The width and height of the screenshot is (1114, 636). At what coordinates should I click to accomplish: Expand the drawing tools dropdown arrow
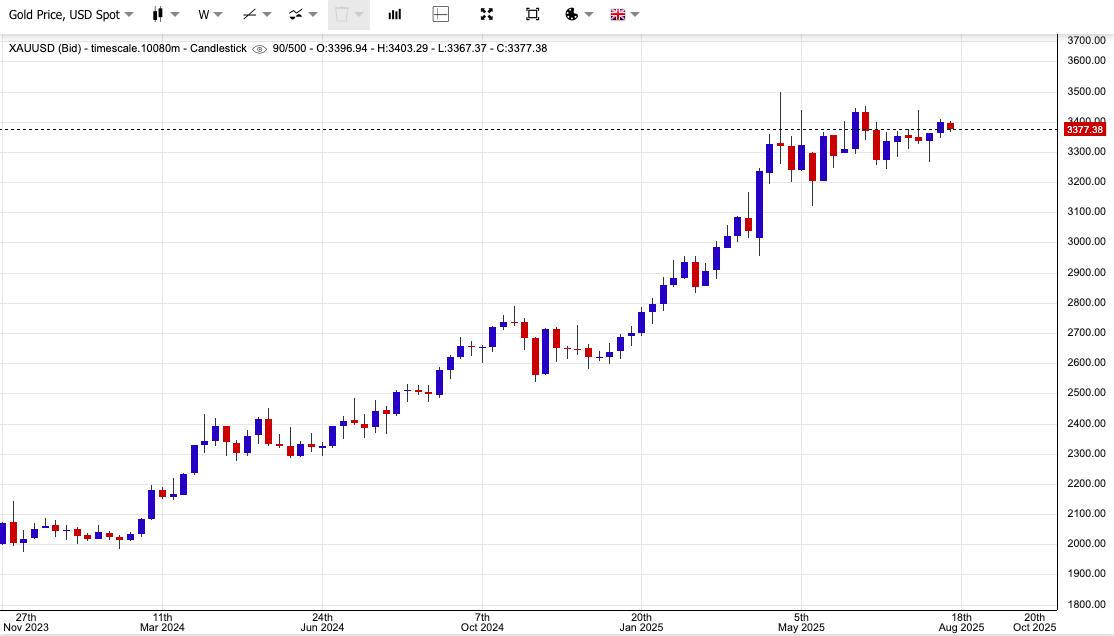point(267,14)
